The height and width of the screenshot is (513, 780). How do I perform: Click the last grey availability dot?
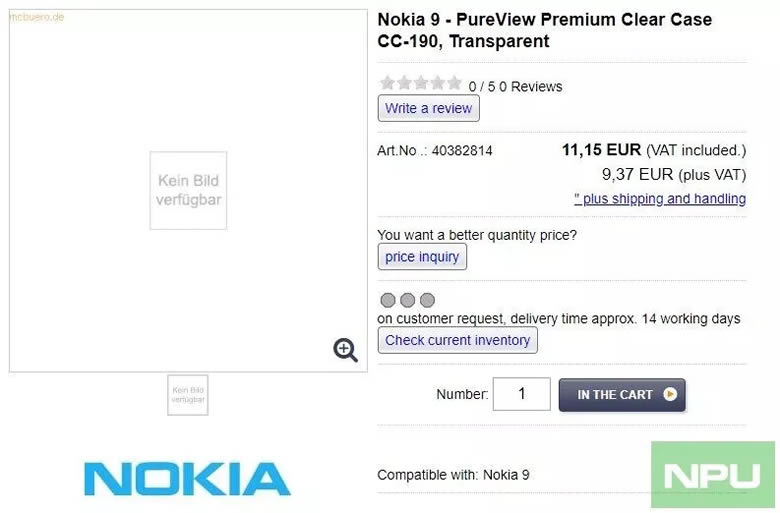pos(427,300)
